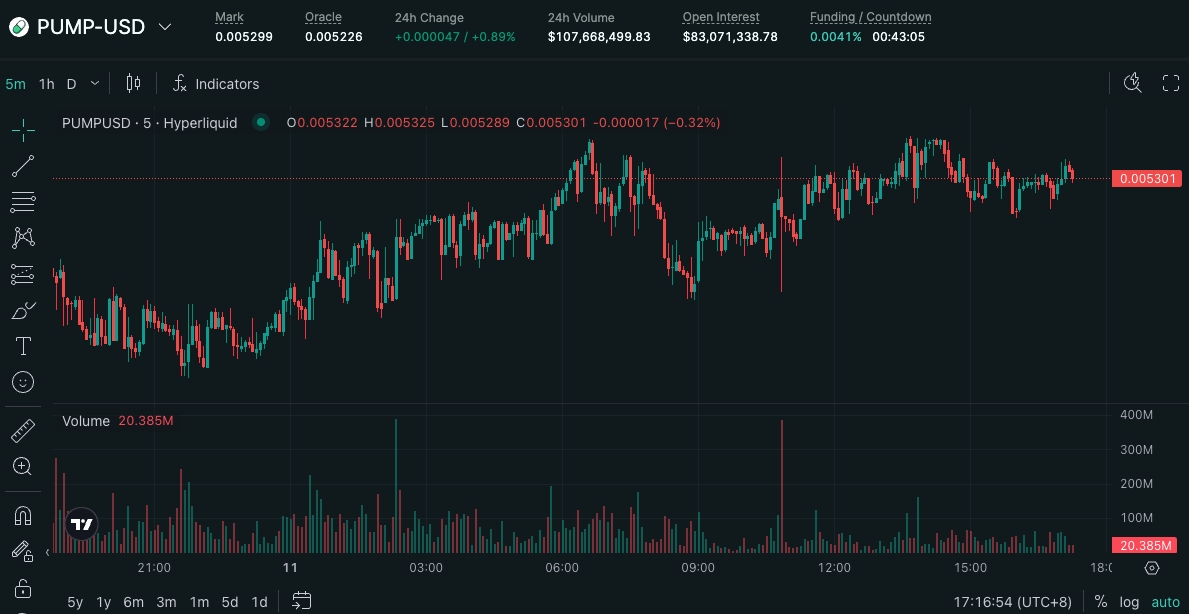Open the time interval dropdown chevron

(95, 84)
